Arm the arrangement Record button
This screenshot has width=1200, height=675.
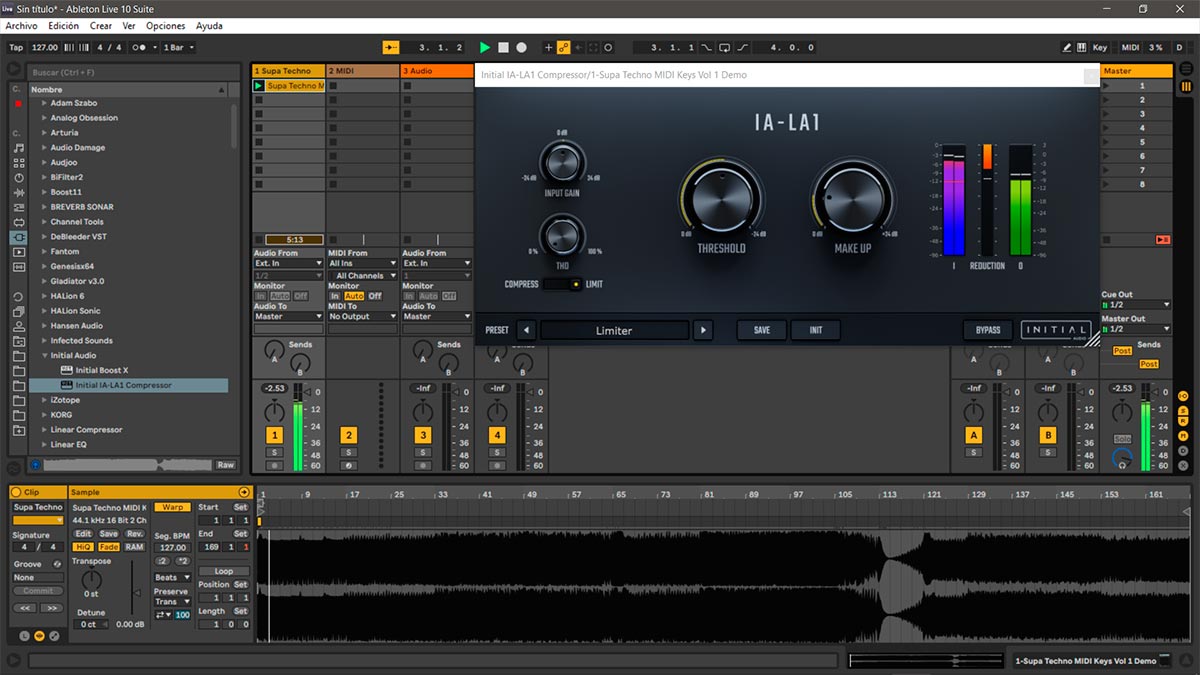pos(521,47)
